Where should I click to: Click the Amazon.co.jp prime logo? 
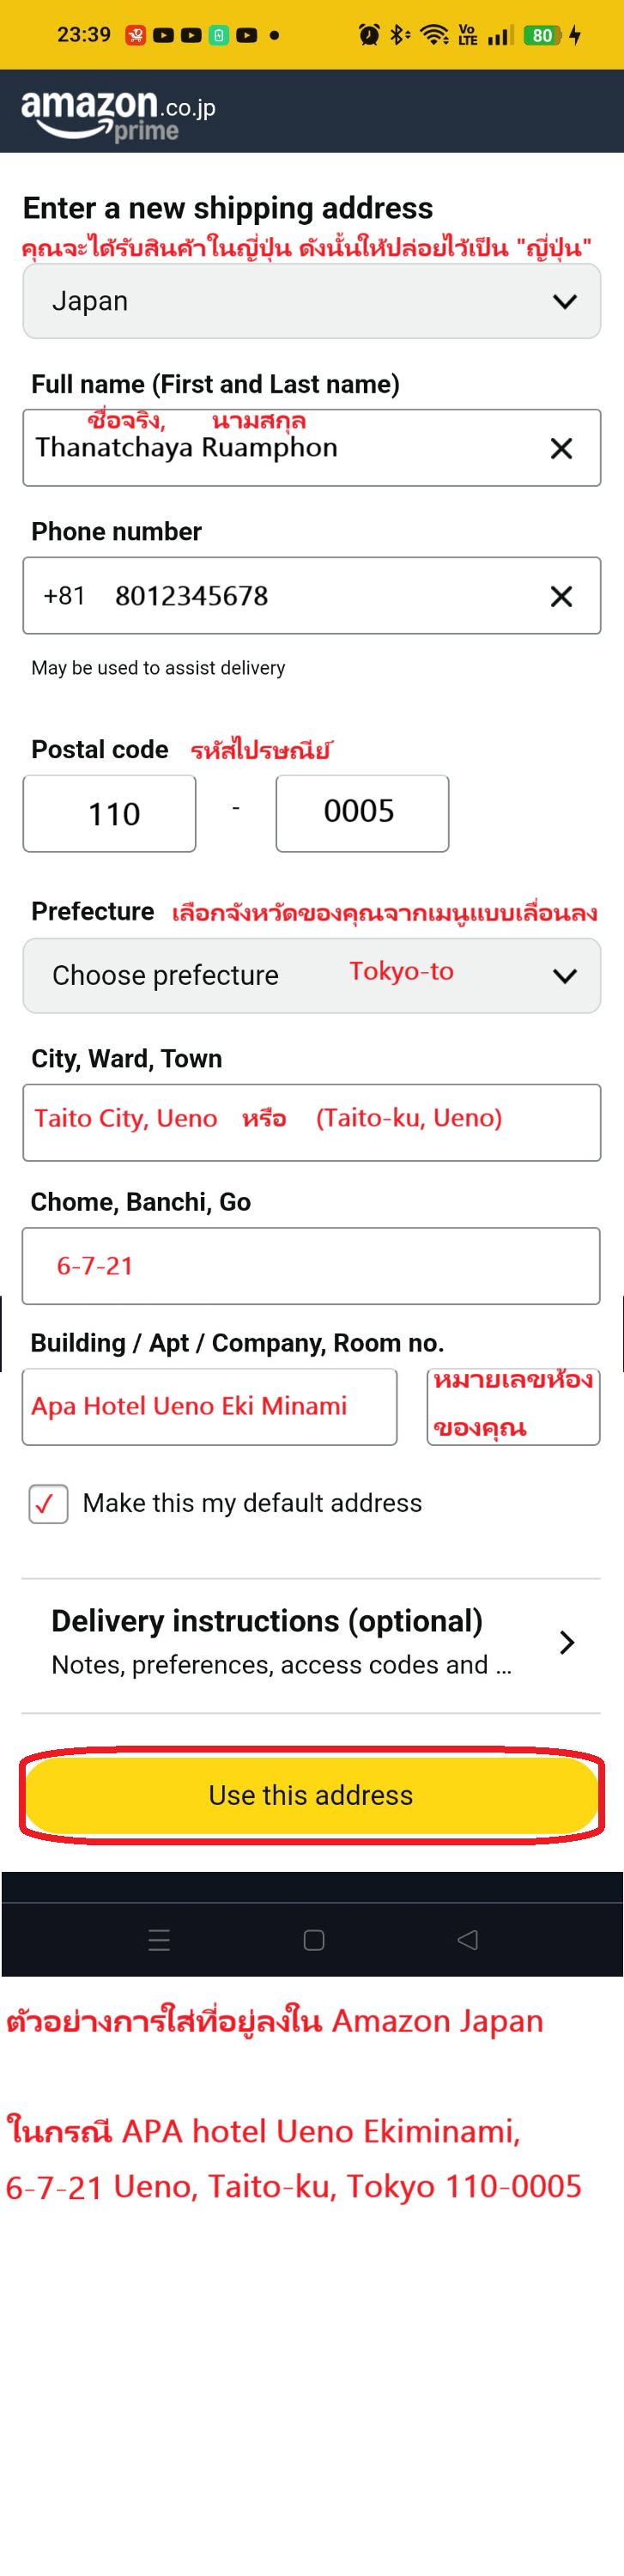coord(118,114)
